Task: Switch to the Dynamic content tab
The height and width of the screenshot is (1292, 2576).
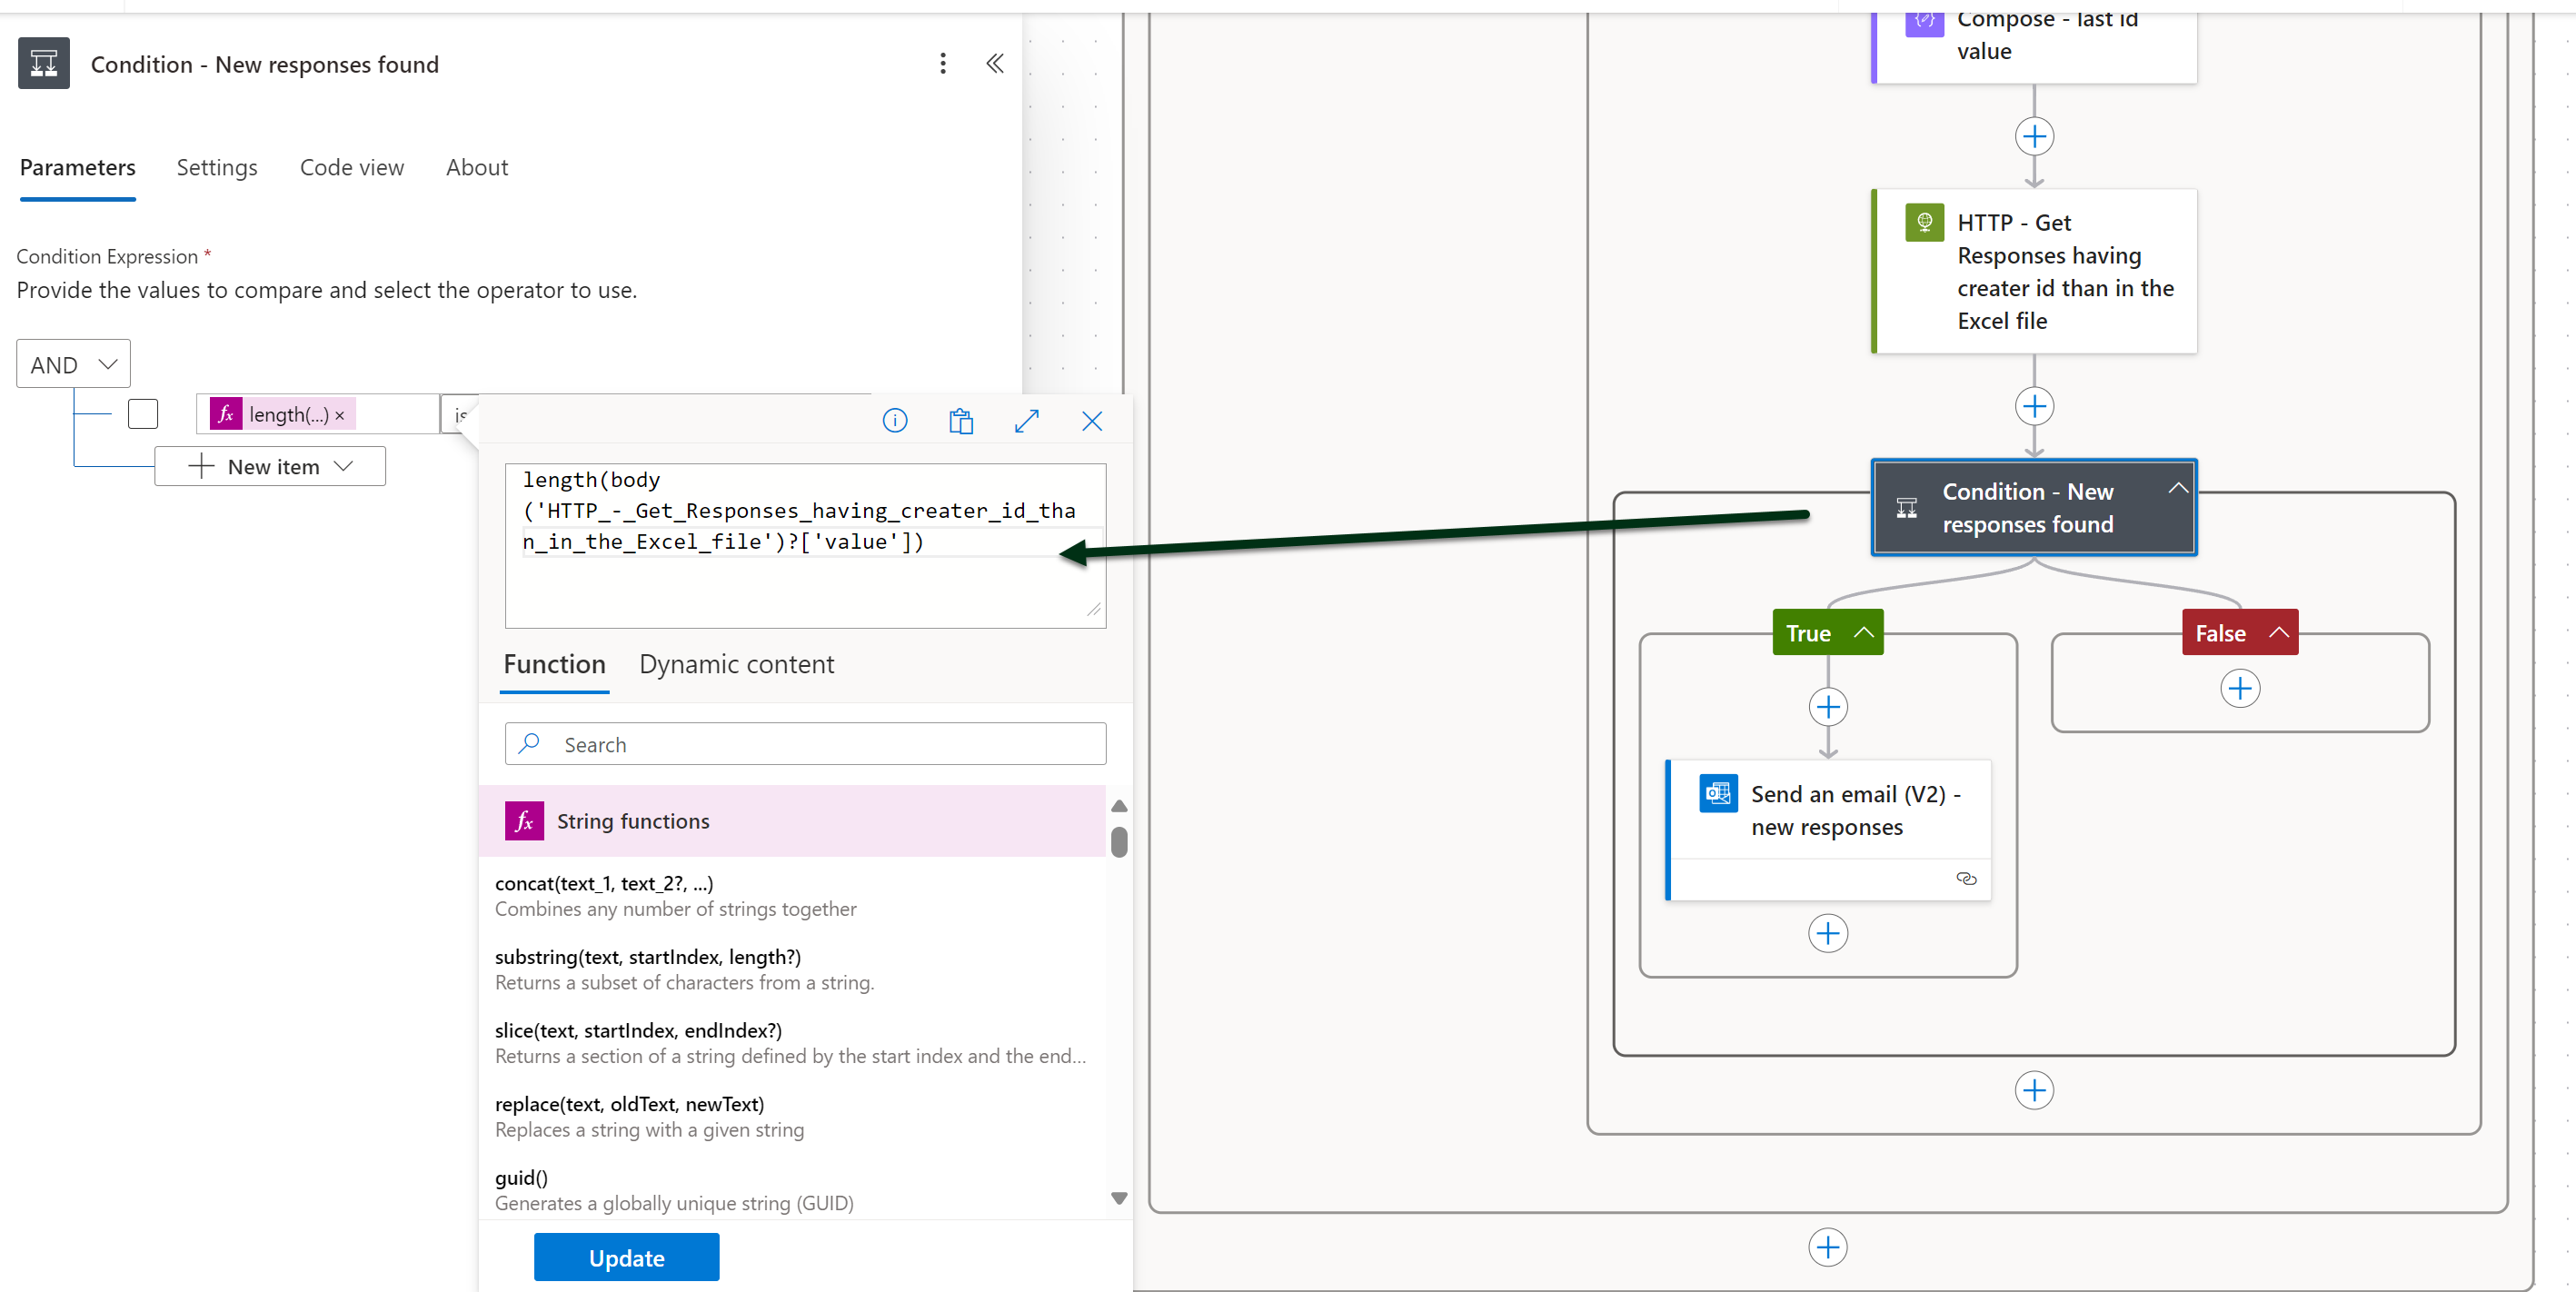Action: 736,664
